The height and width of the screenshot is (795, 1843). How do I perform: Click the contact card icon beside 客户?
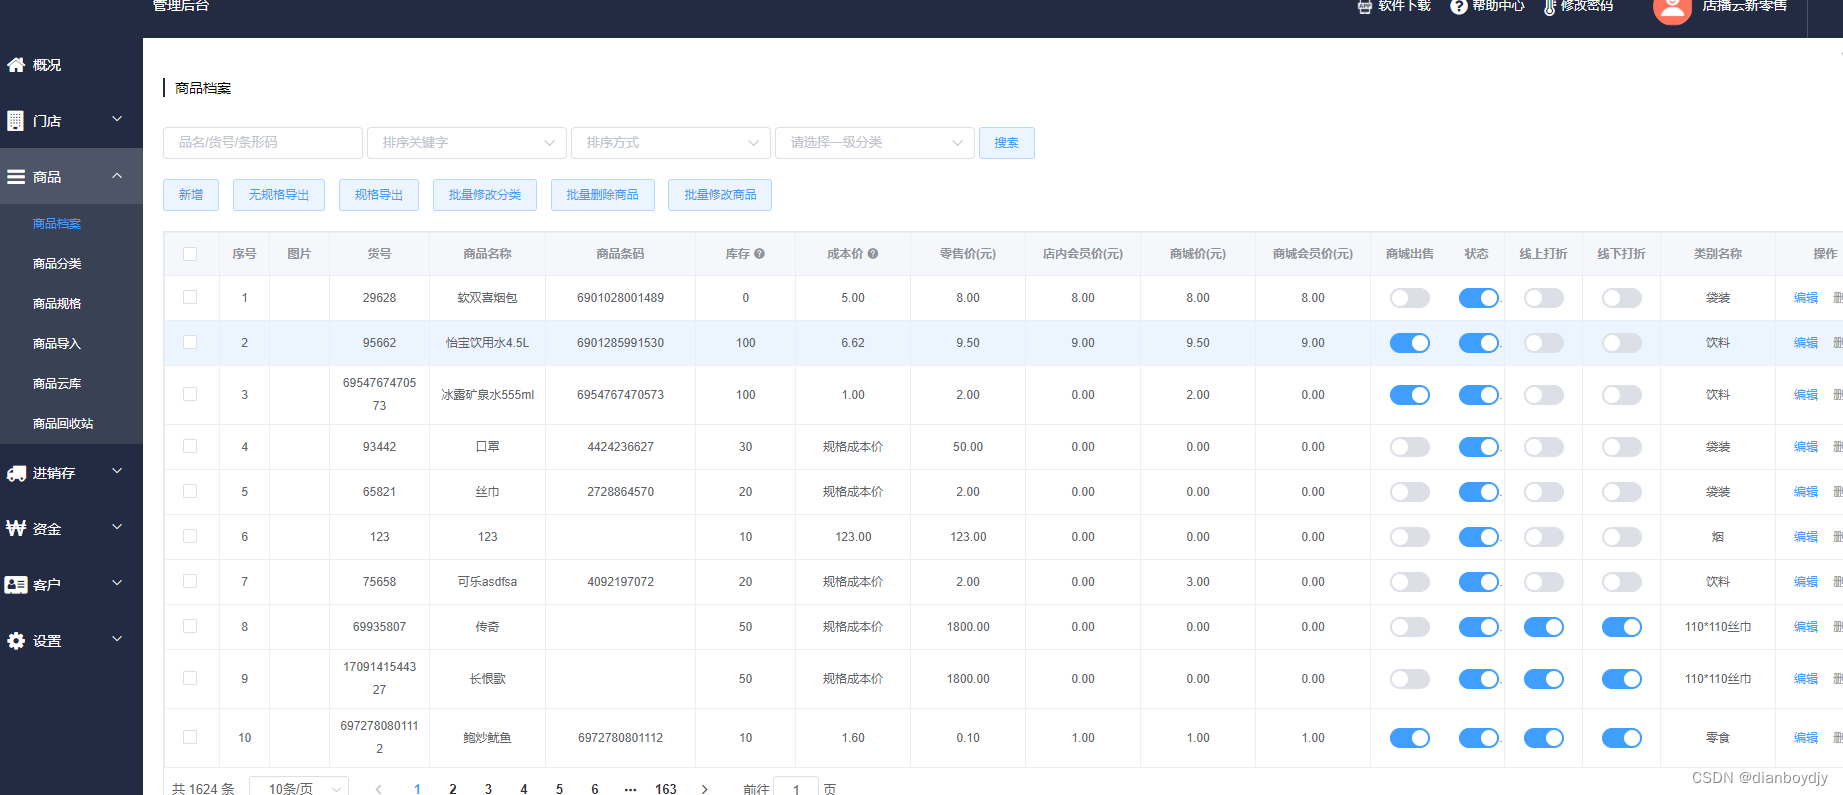pyautogui.click(x=16, y=585)
